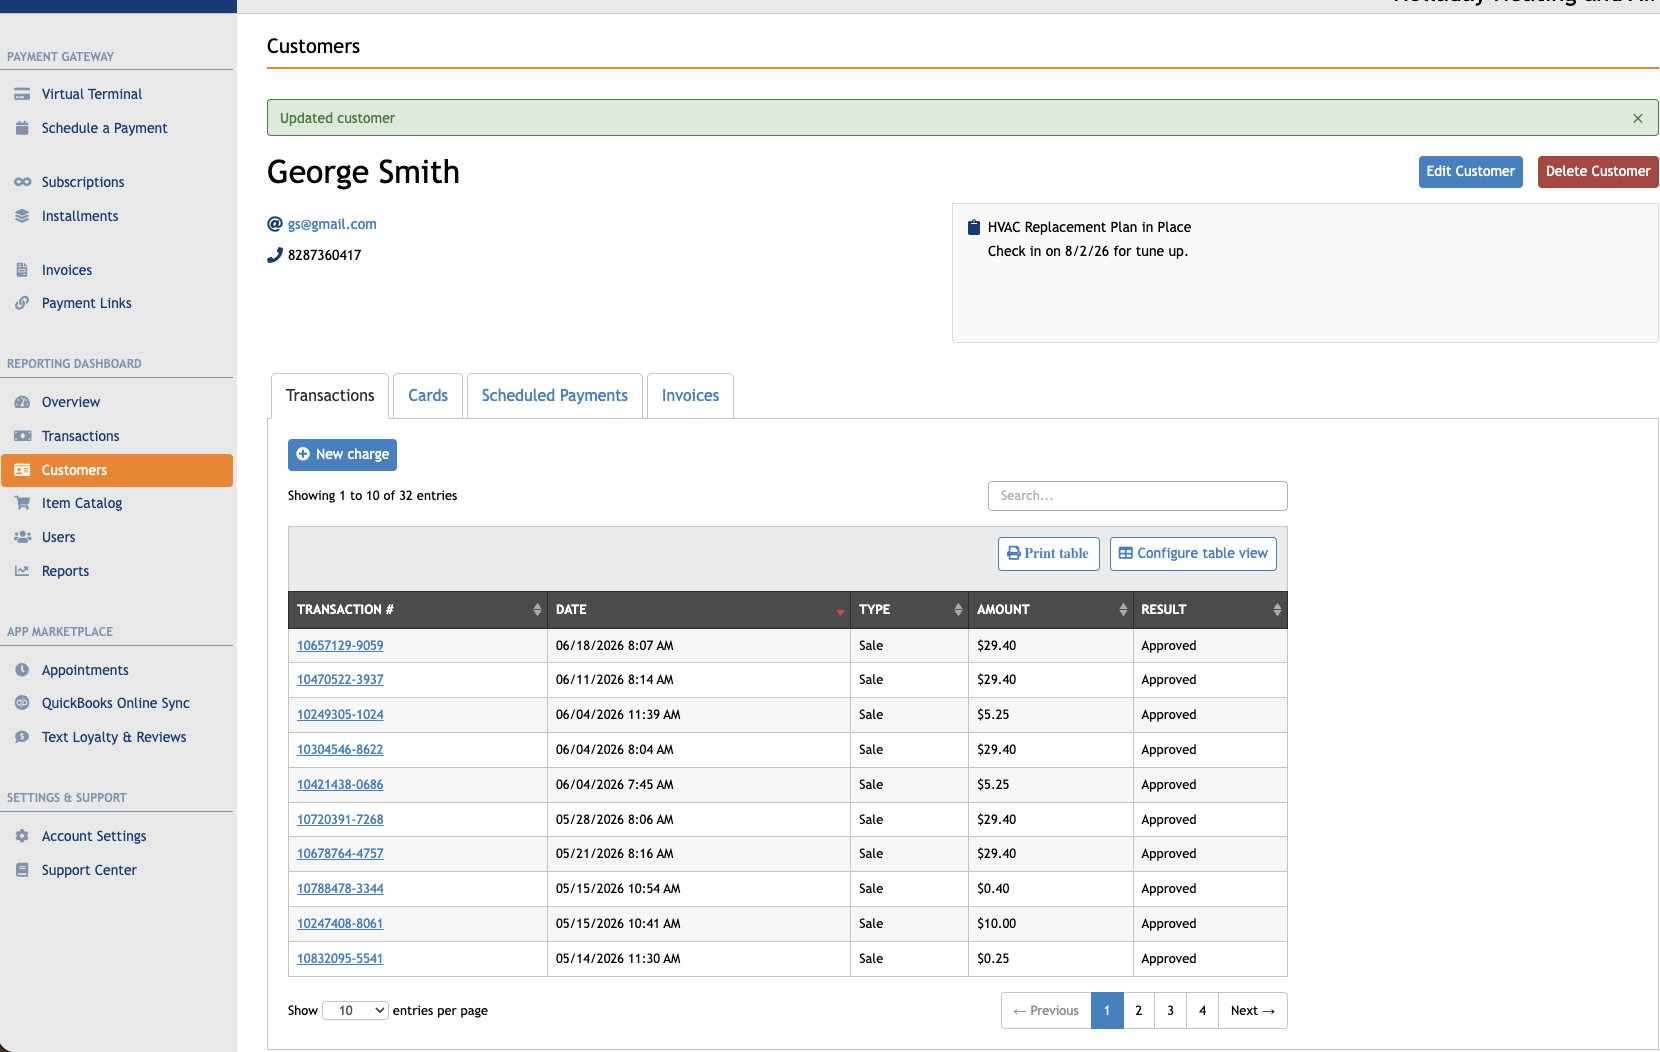Click the phone icon next to 8287360417
The image size is (1660, 1052).
(275, 255)
